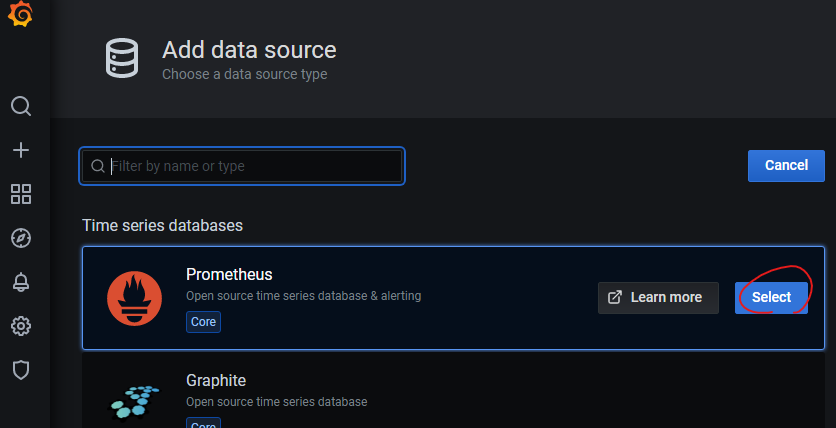
Task: Click the Graphite data source title
Action: (x=216, y=380)
